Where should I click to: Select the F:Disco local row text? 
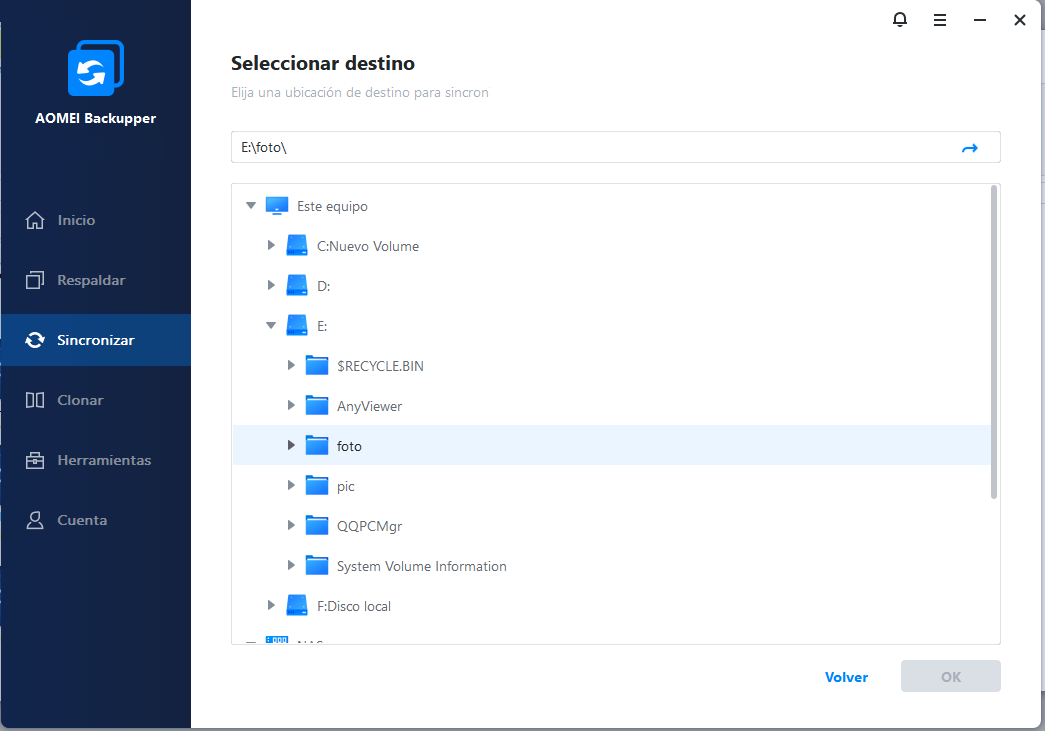point(354,606)
